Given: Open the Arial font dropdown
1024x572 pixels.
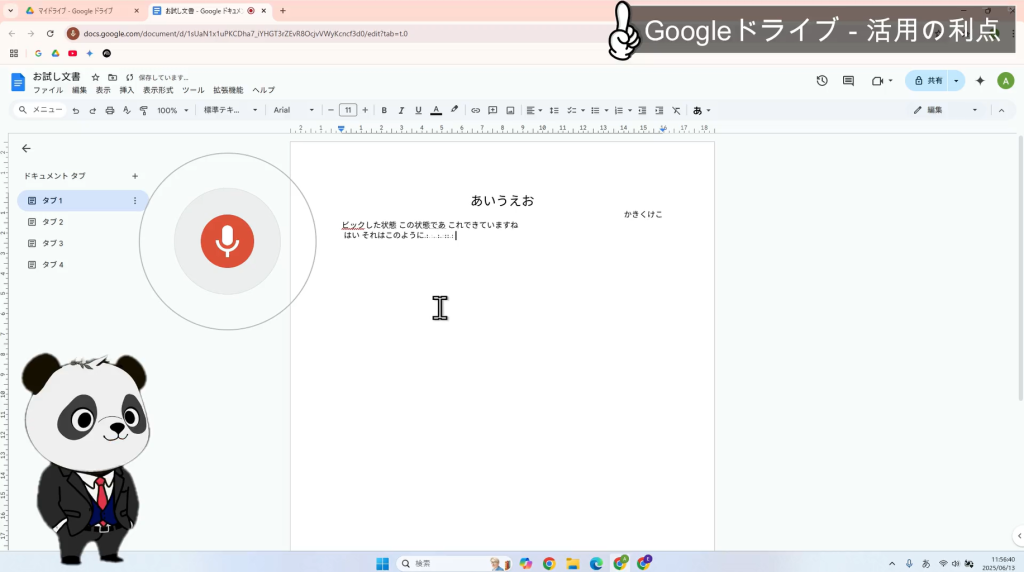Looking at the screenshot, I should pos(293,110).
